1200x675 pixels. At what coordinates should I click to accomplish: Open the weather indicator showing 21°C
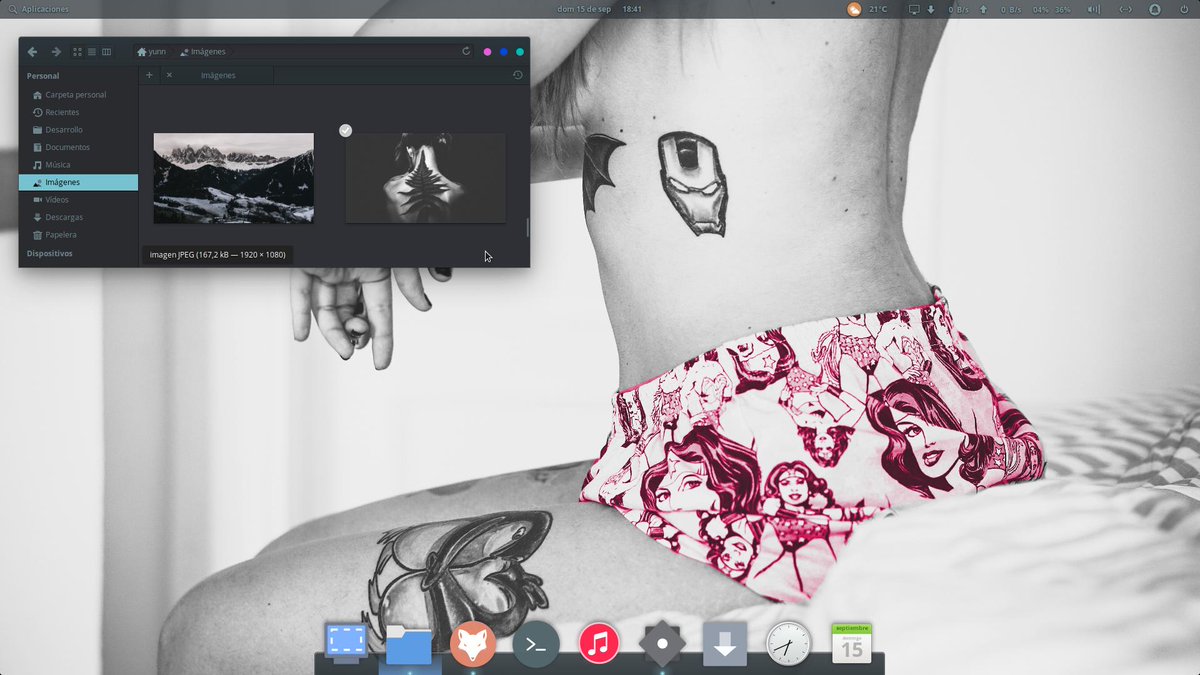click(867, 9)
